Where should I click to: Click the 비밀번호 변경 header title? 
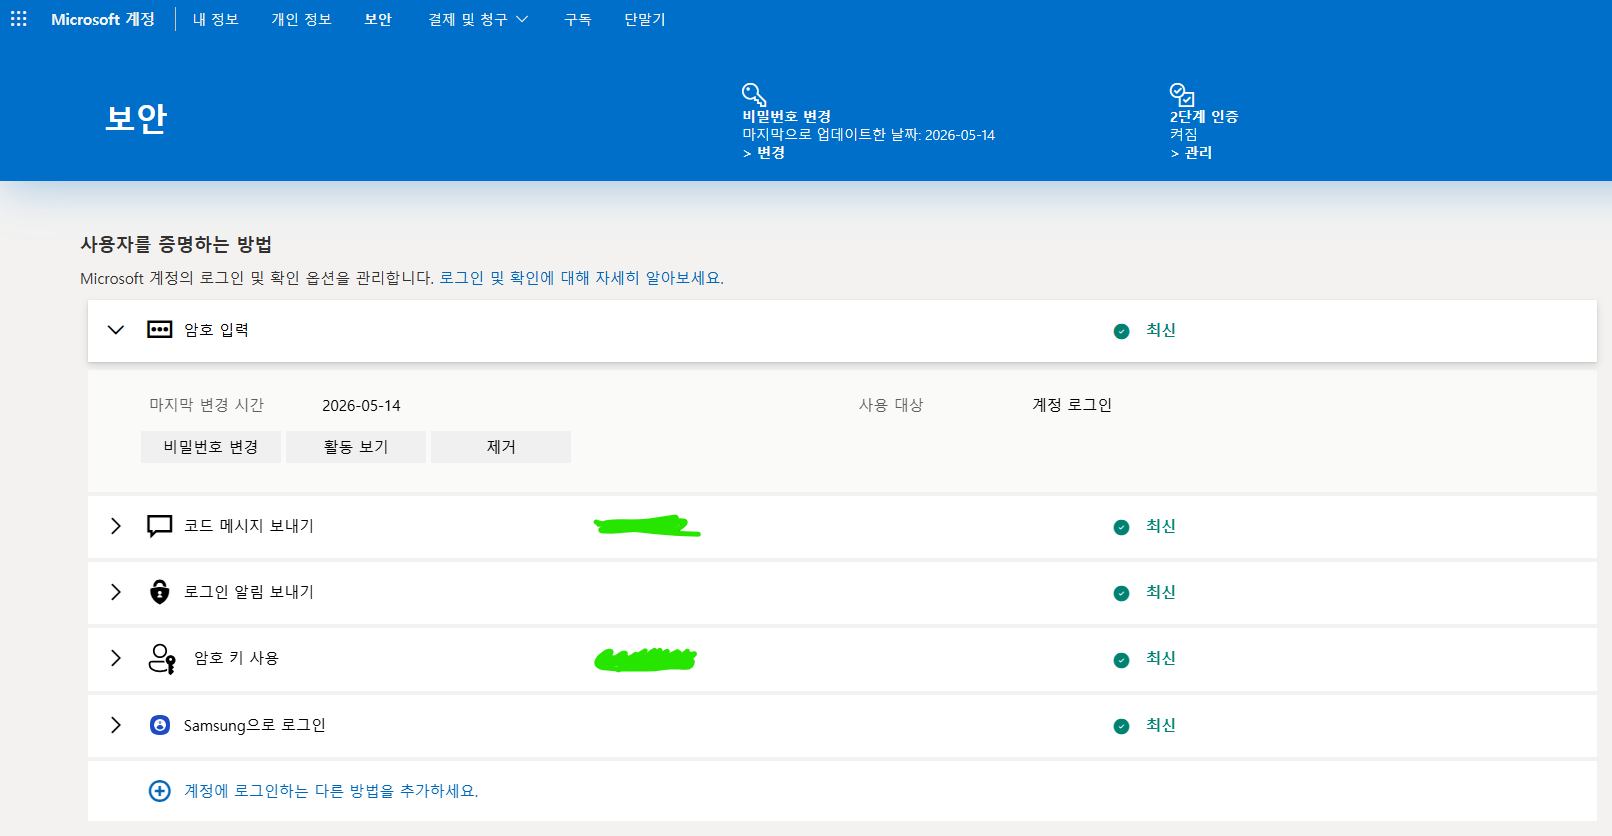(x=787, y=117)
